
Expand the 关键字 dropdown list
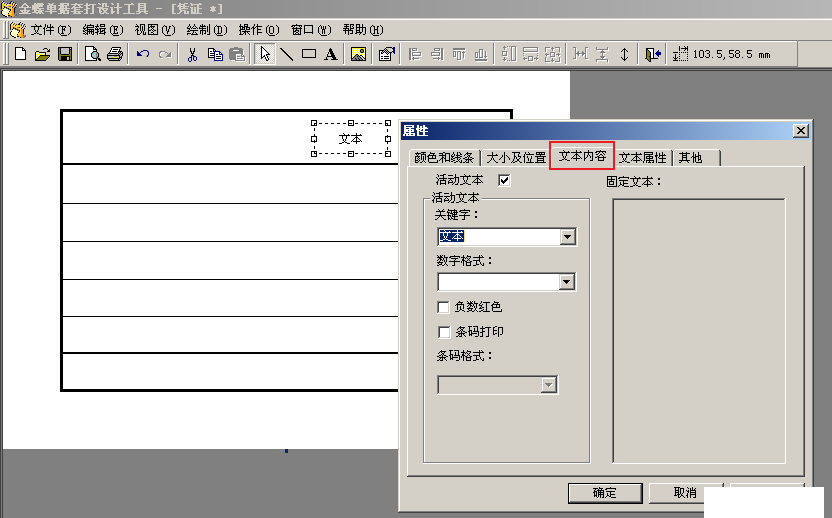click(x=567, y=237)
